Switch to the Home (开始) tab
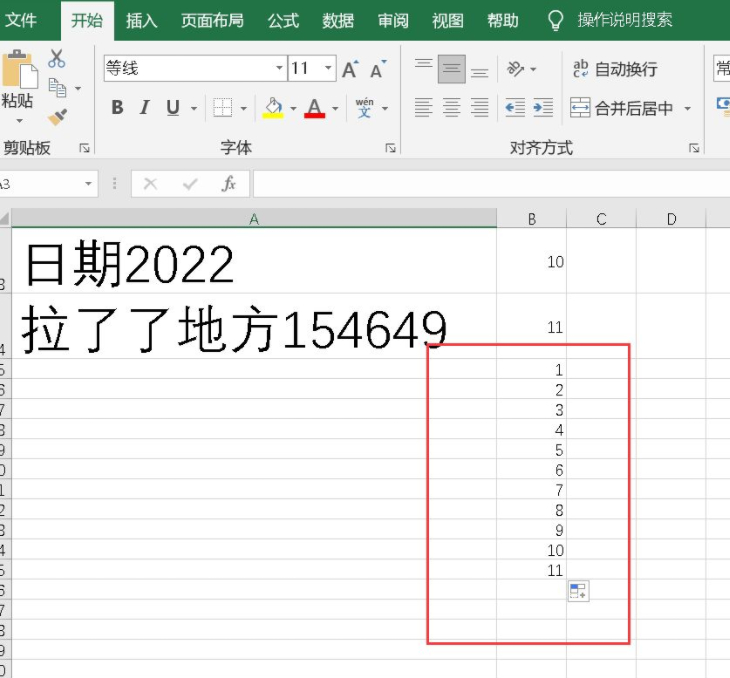 coord(87,20)
